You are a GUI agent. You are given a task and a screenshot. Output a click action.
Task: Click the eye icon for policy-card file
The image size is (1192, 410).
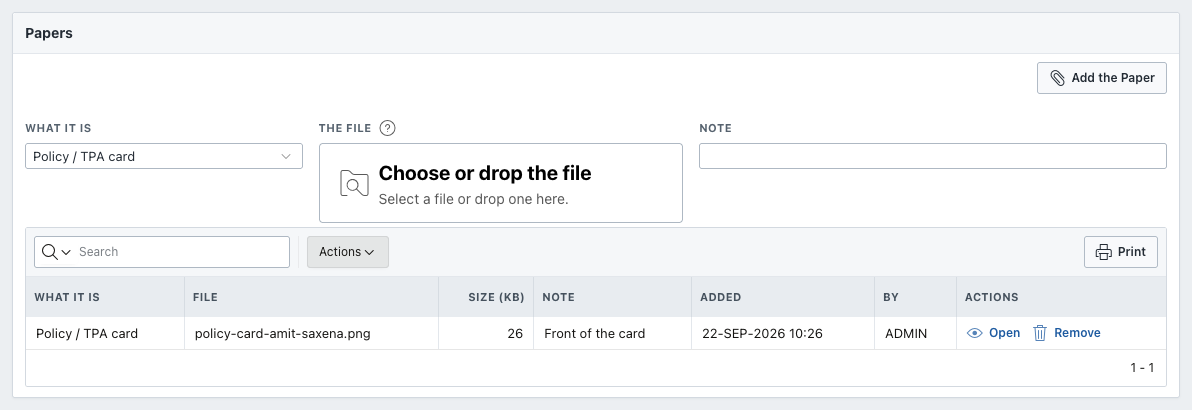tap(974, 333)
